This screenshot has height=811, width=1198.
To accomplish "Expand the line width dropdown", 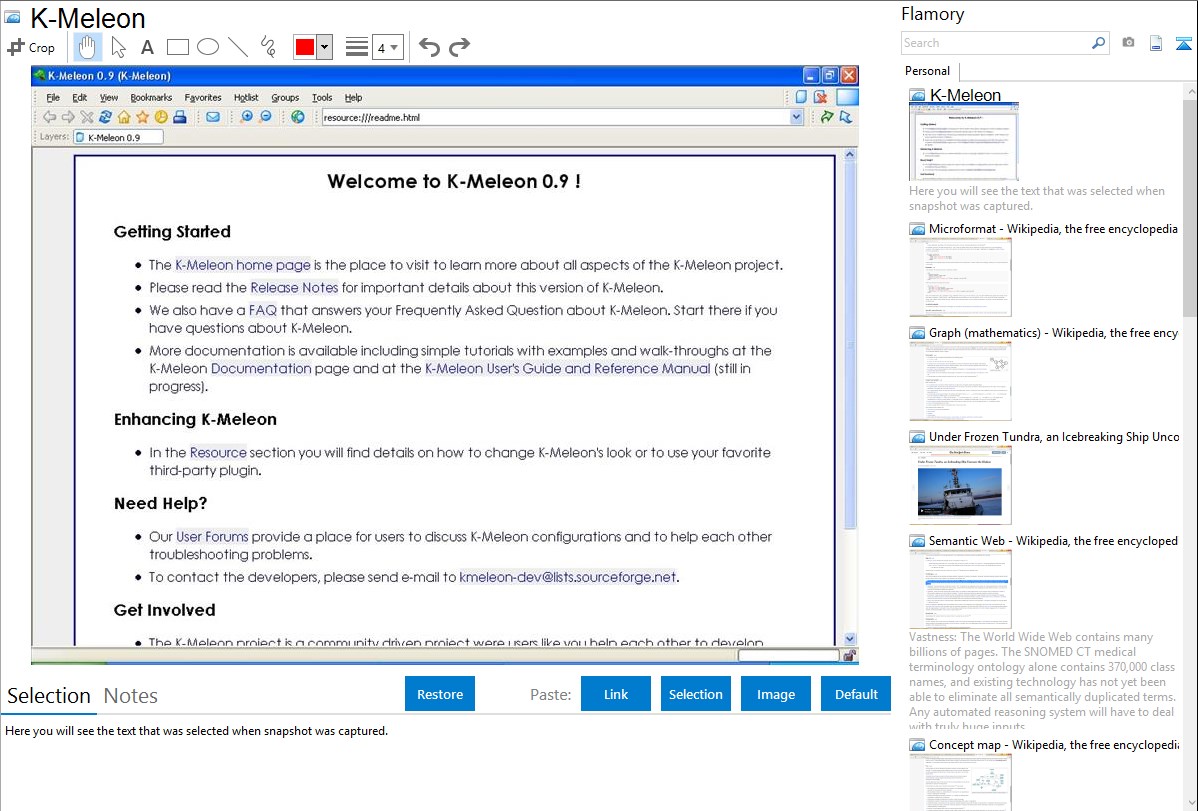I will coord(387,47).
